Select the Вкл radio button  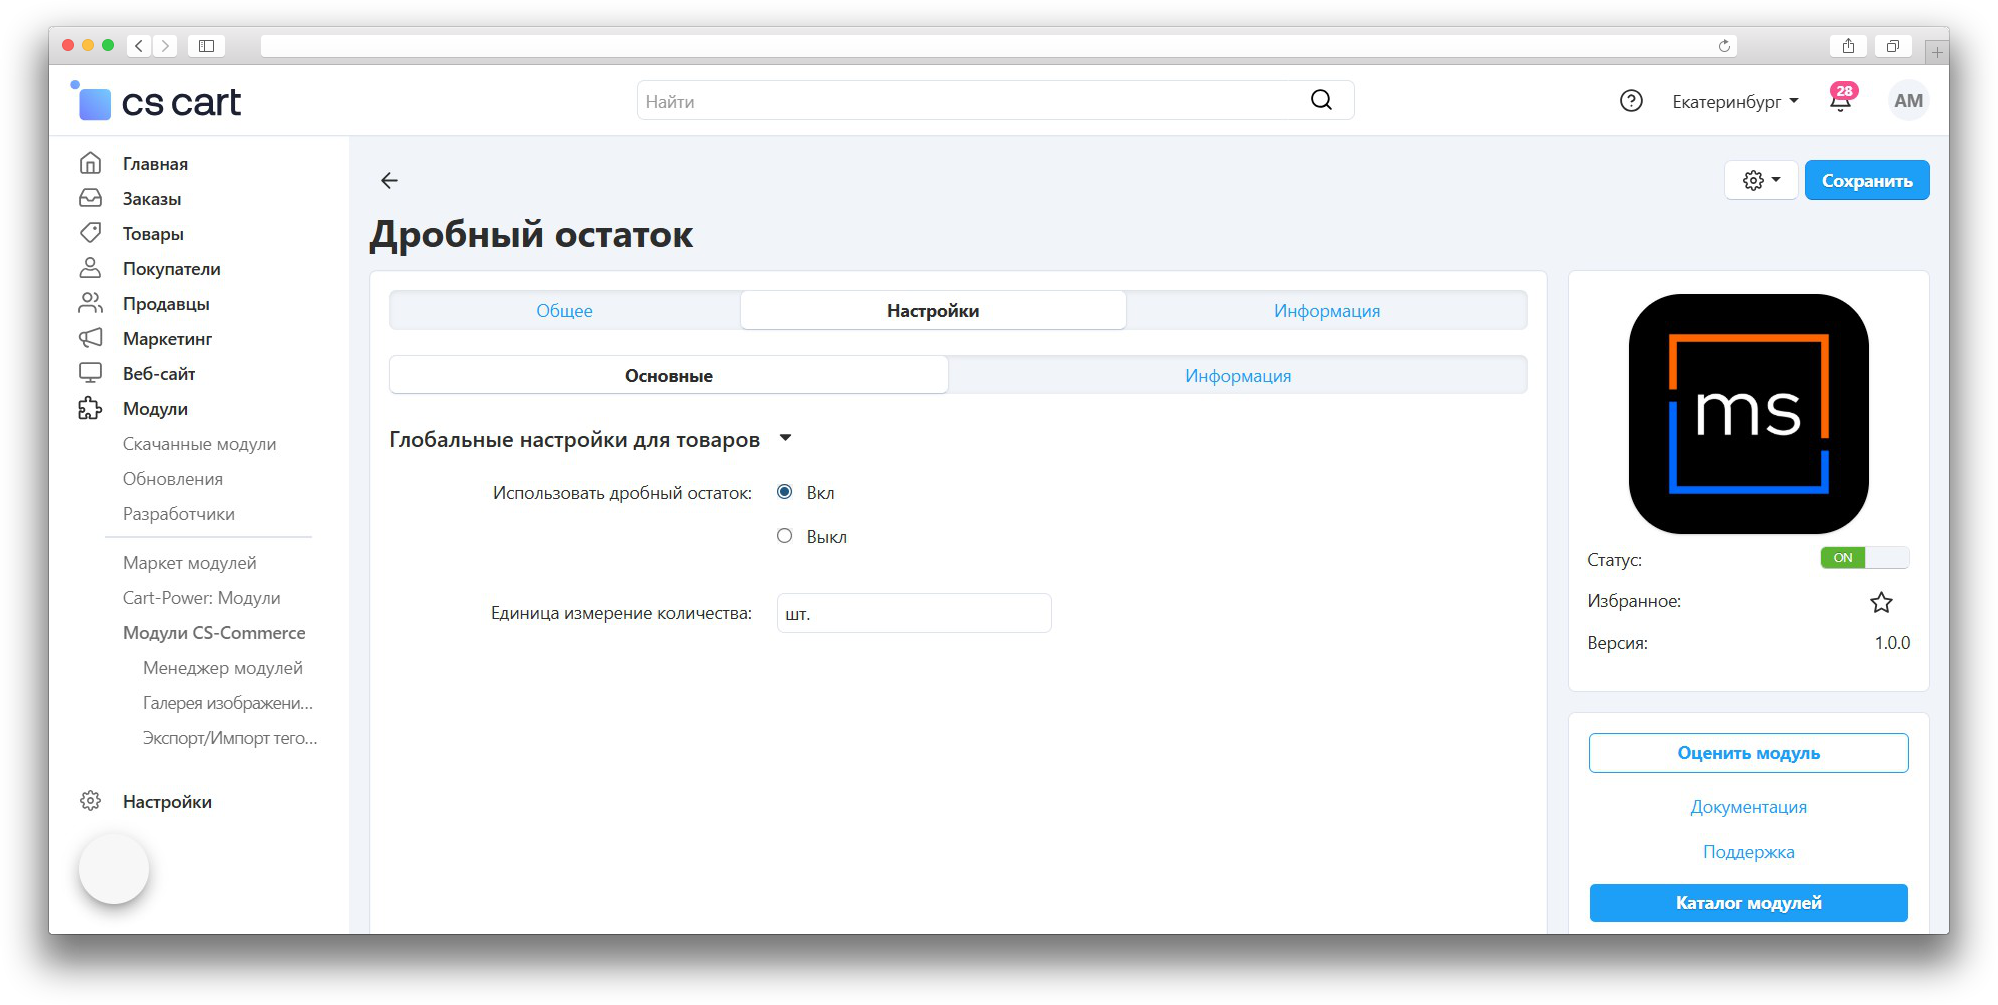pos(785,492)
